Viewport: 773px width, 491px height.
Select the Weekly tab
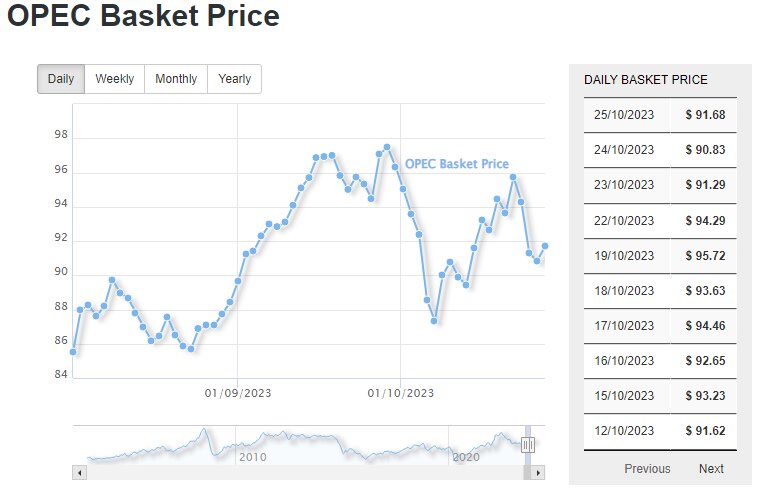tap(115, 79)
